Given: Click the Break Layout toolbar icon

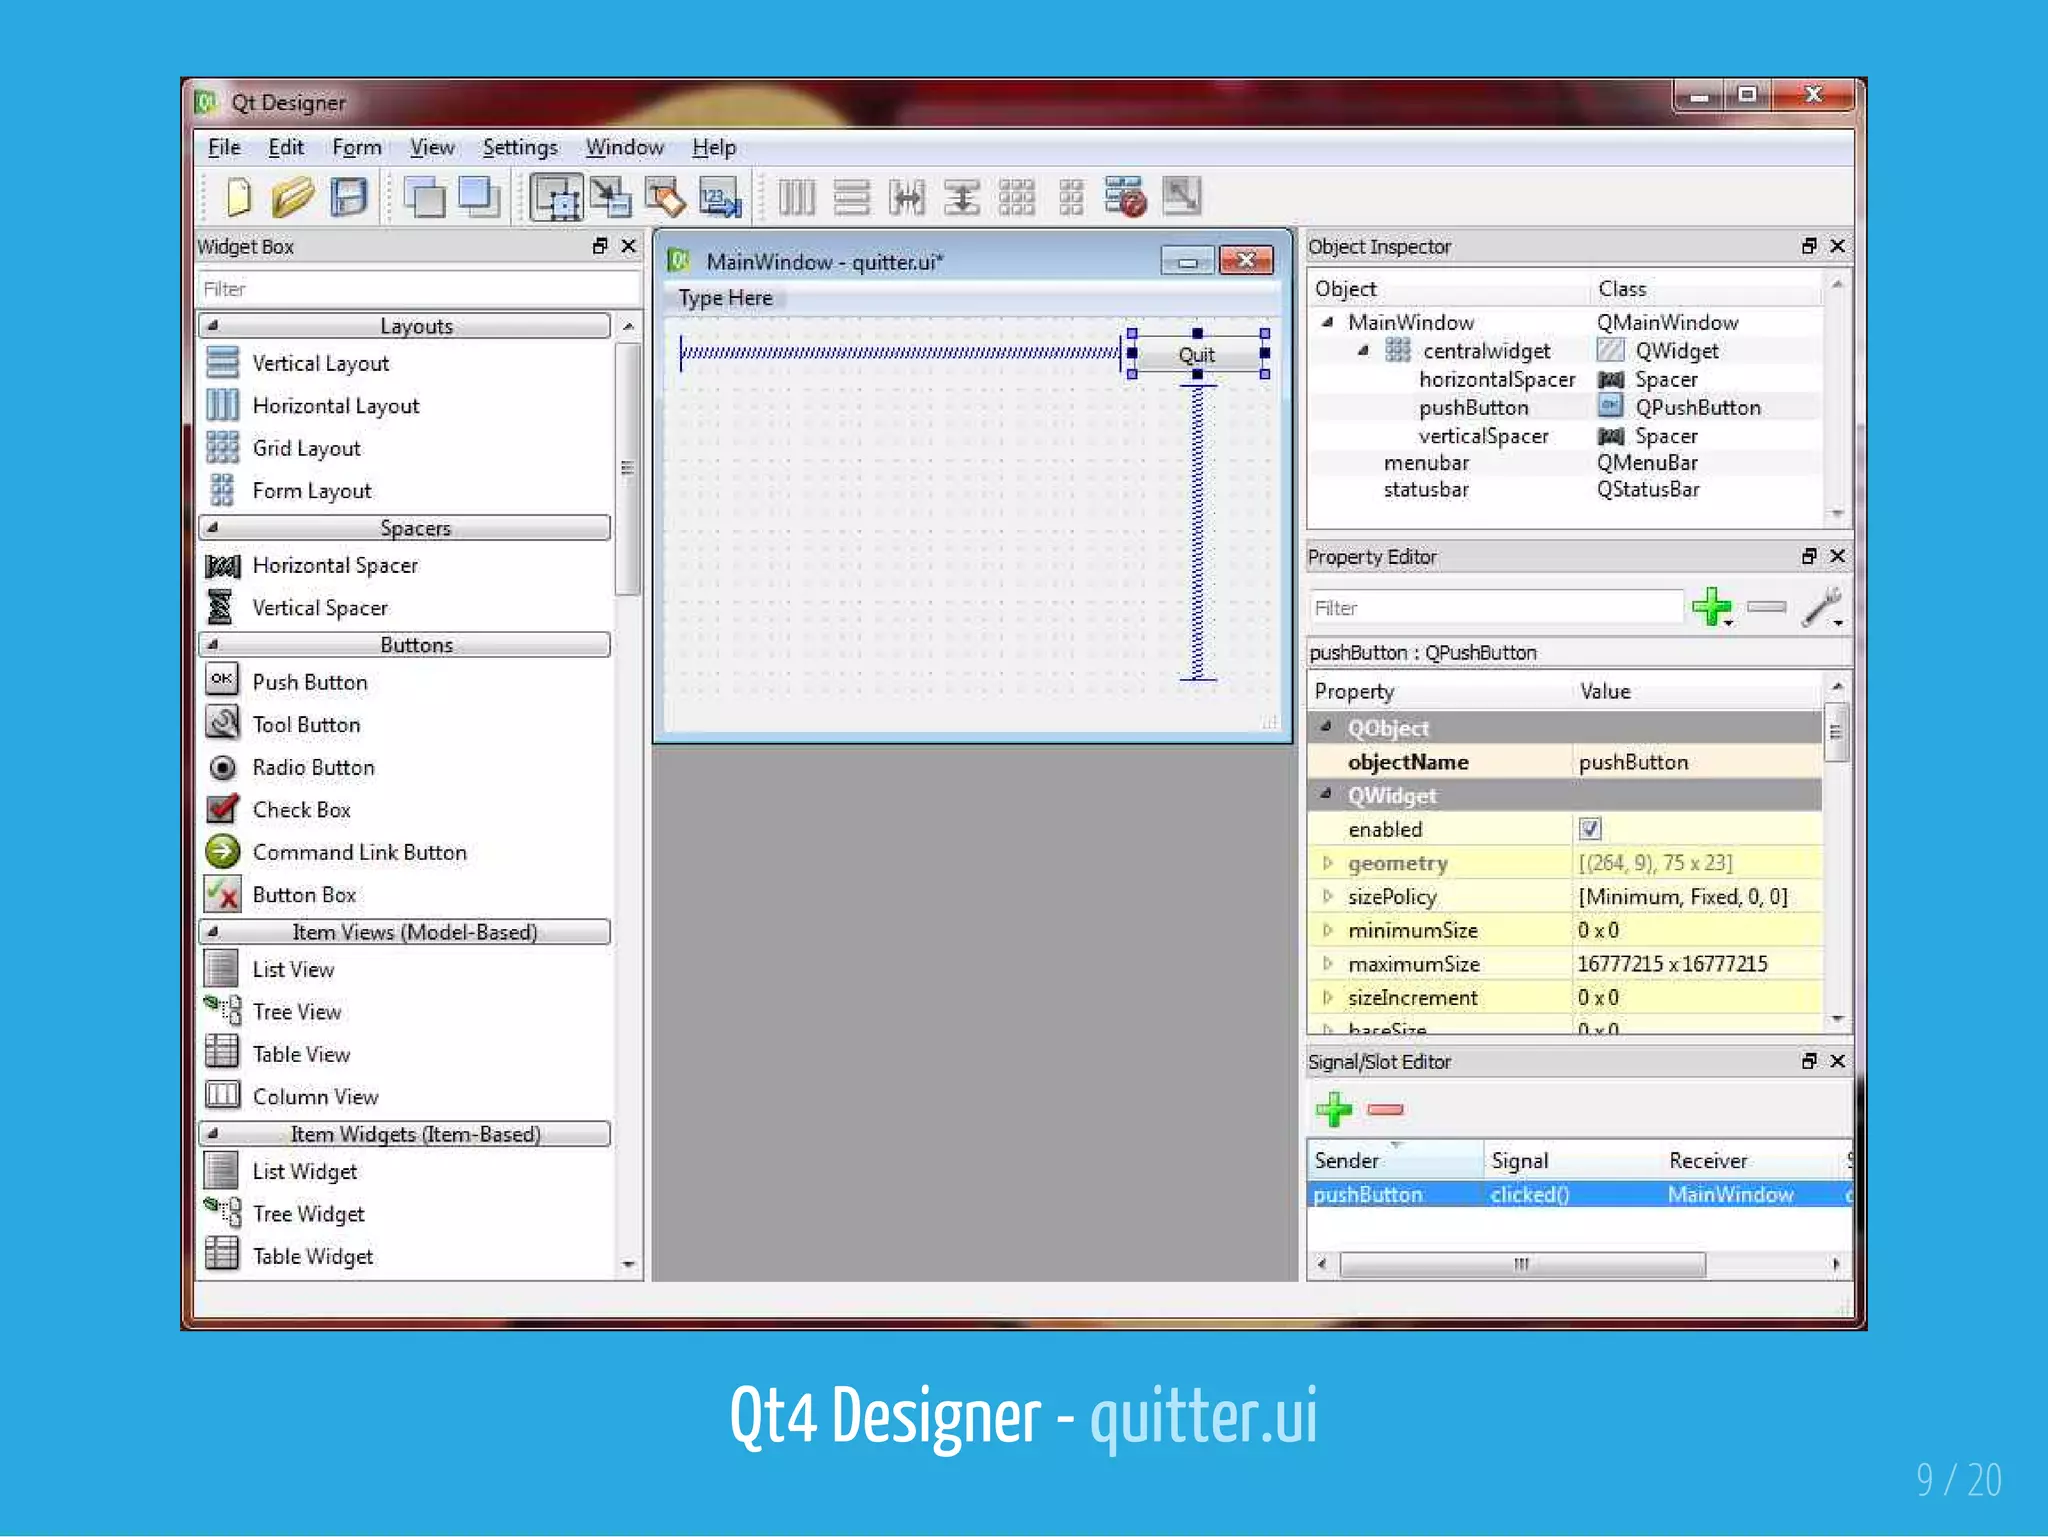Looking at the screenshot, I should (x=1125, y=197).
